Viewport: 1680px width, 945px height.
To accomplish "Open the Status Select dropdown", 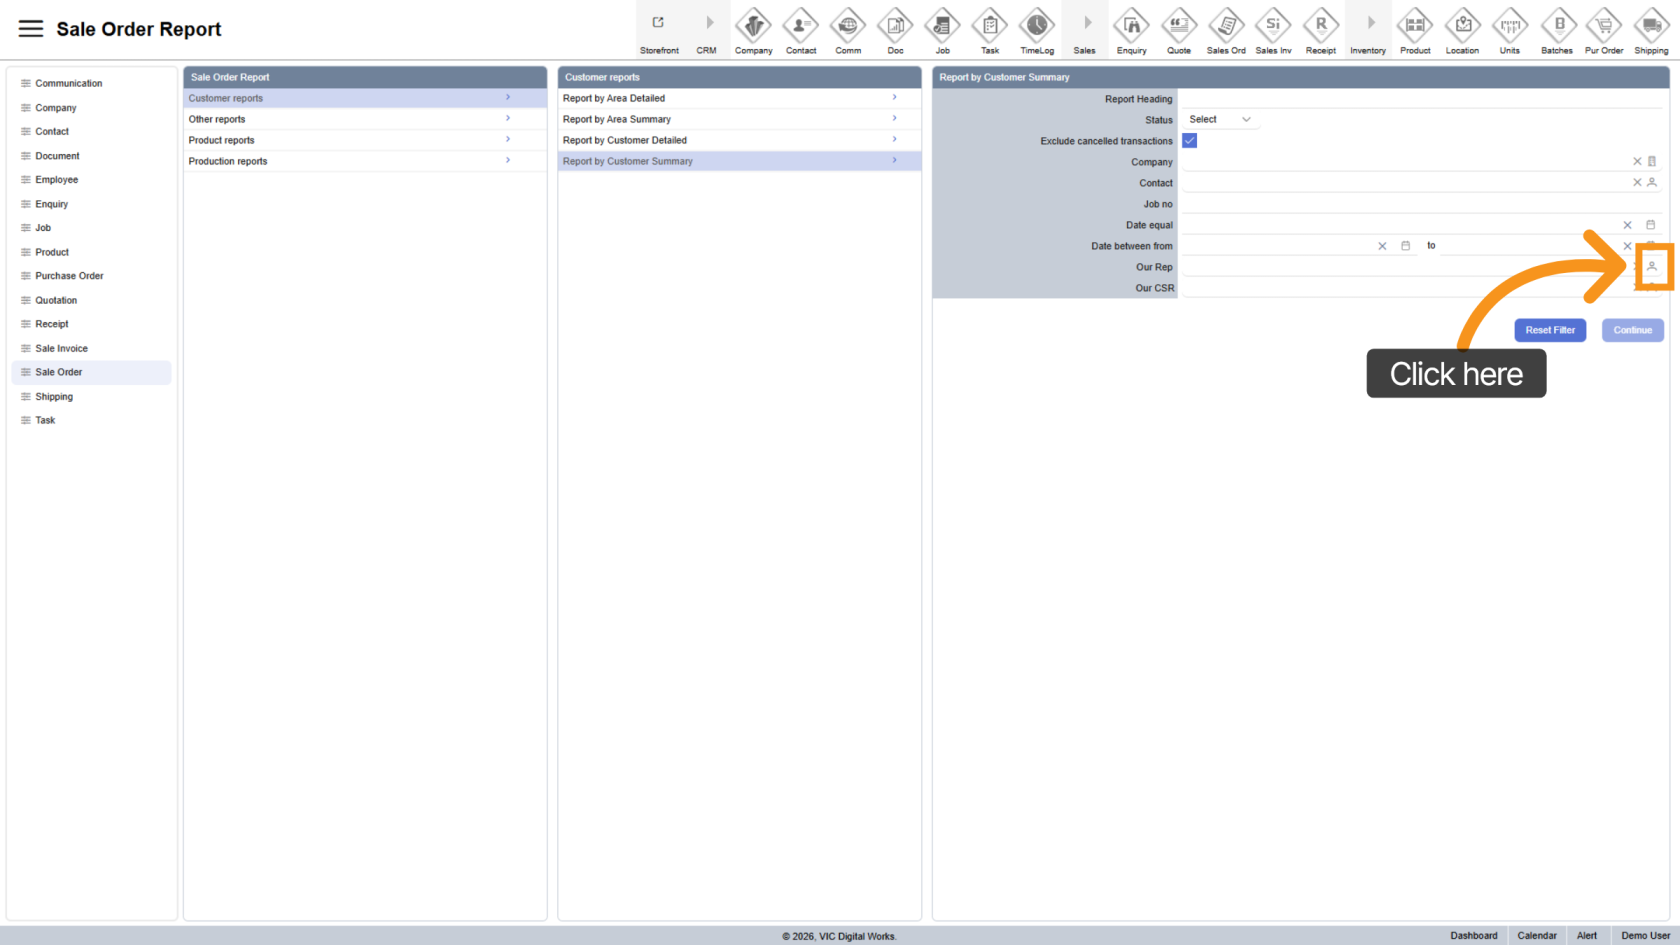I will [1219, 120].
